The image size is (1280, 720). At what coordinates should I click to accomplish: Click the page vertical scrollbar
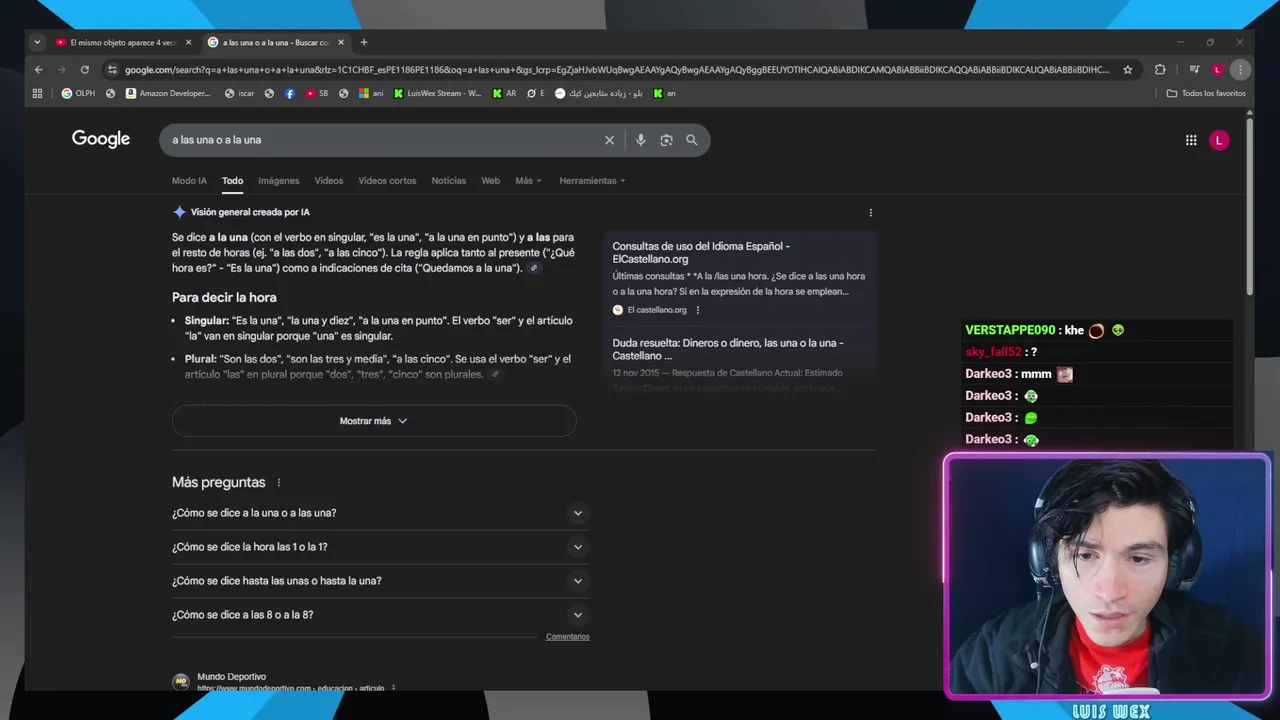click(1250, 208)
